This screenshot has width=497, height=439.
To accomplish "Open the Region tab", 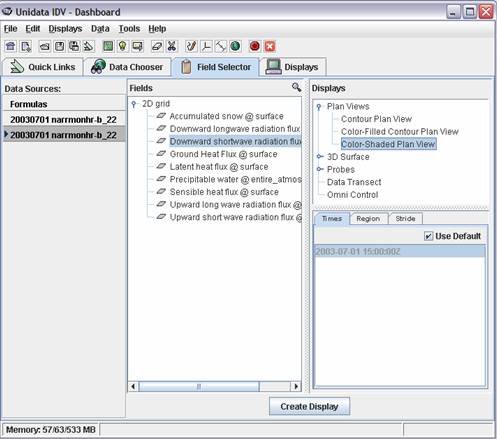I will [368, 219].
